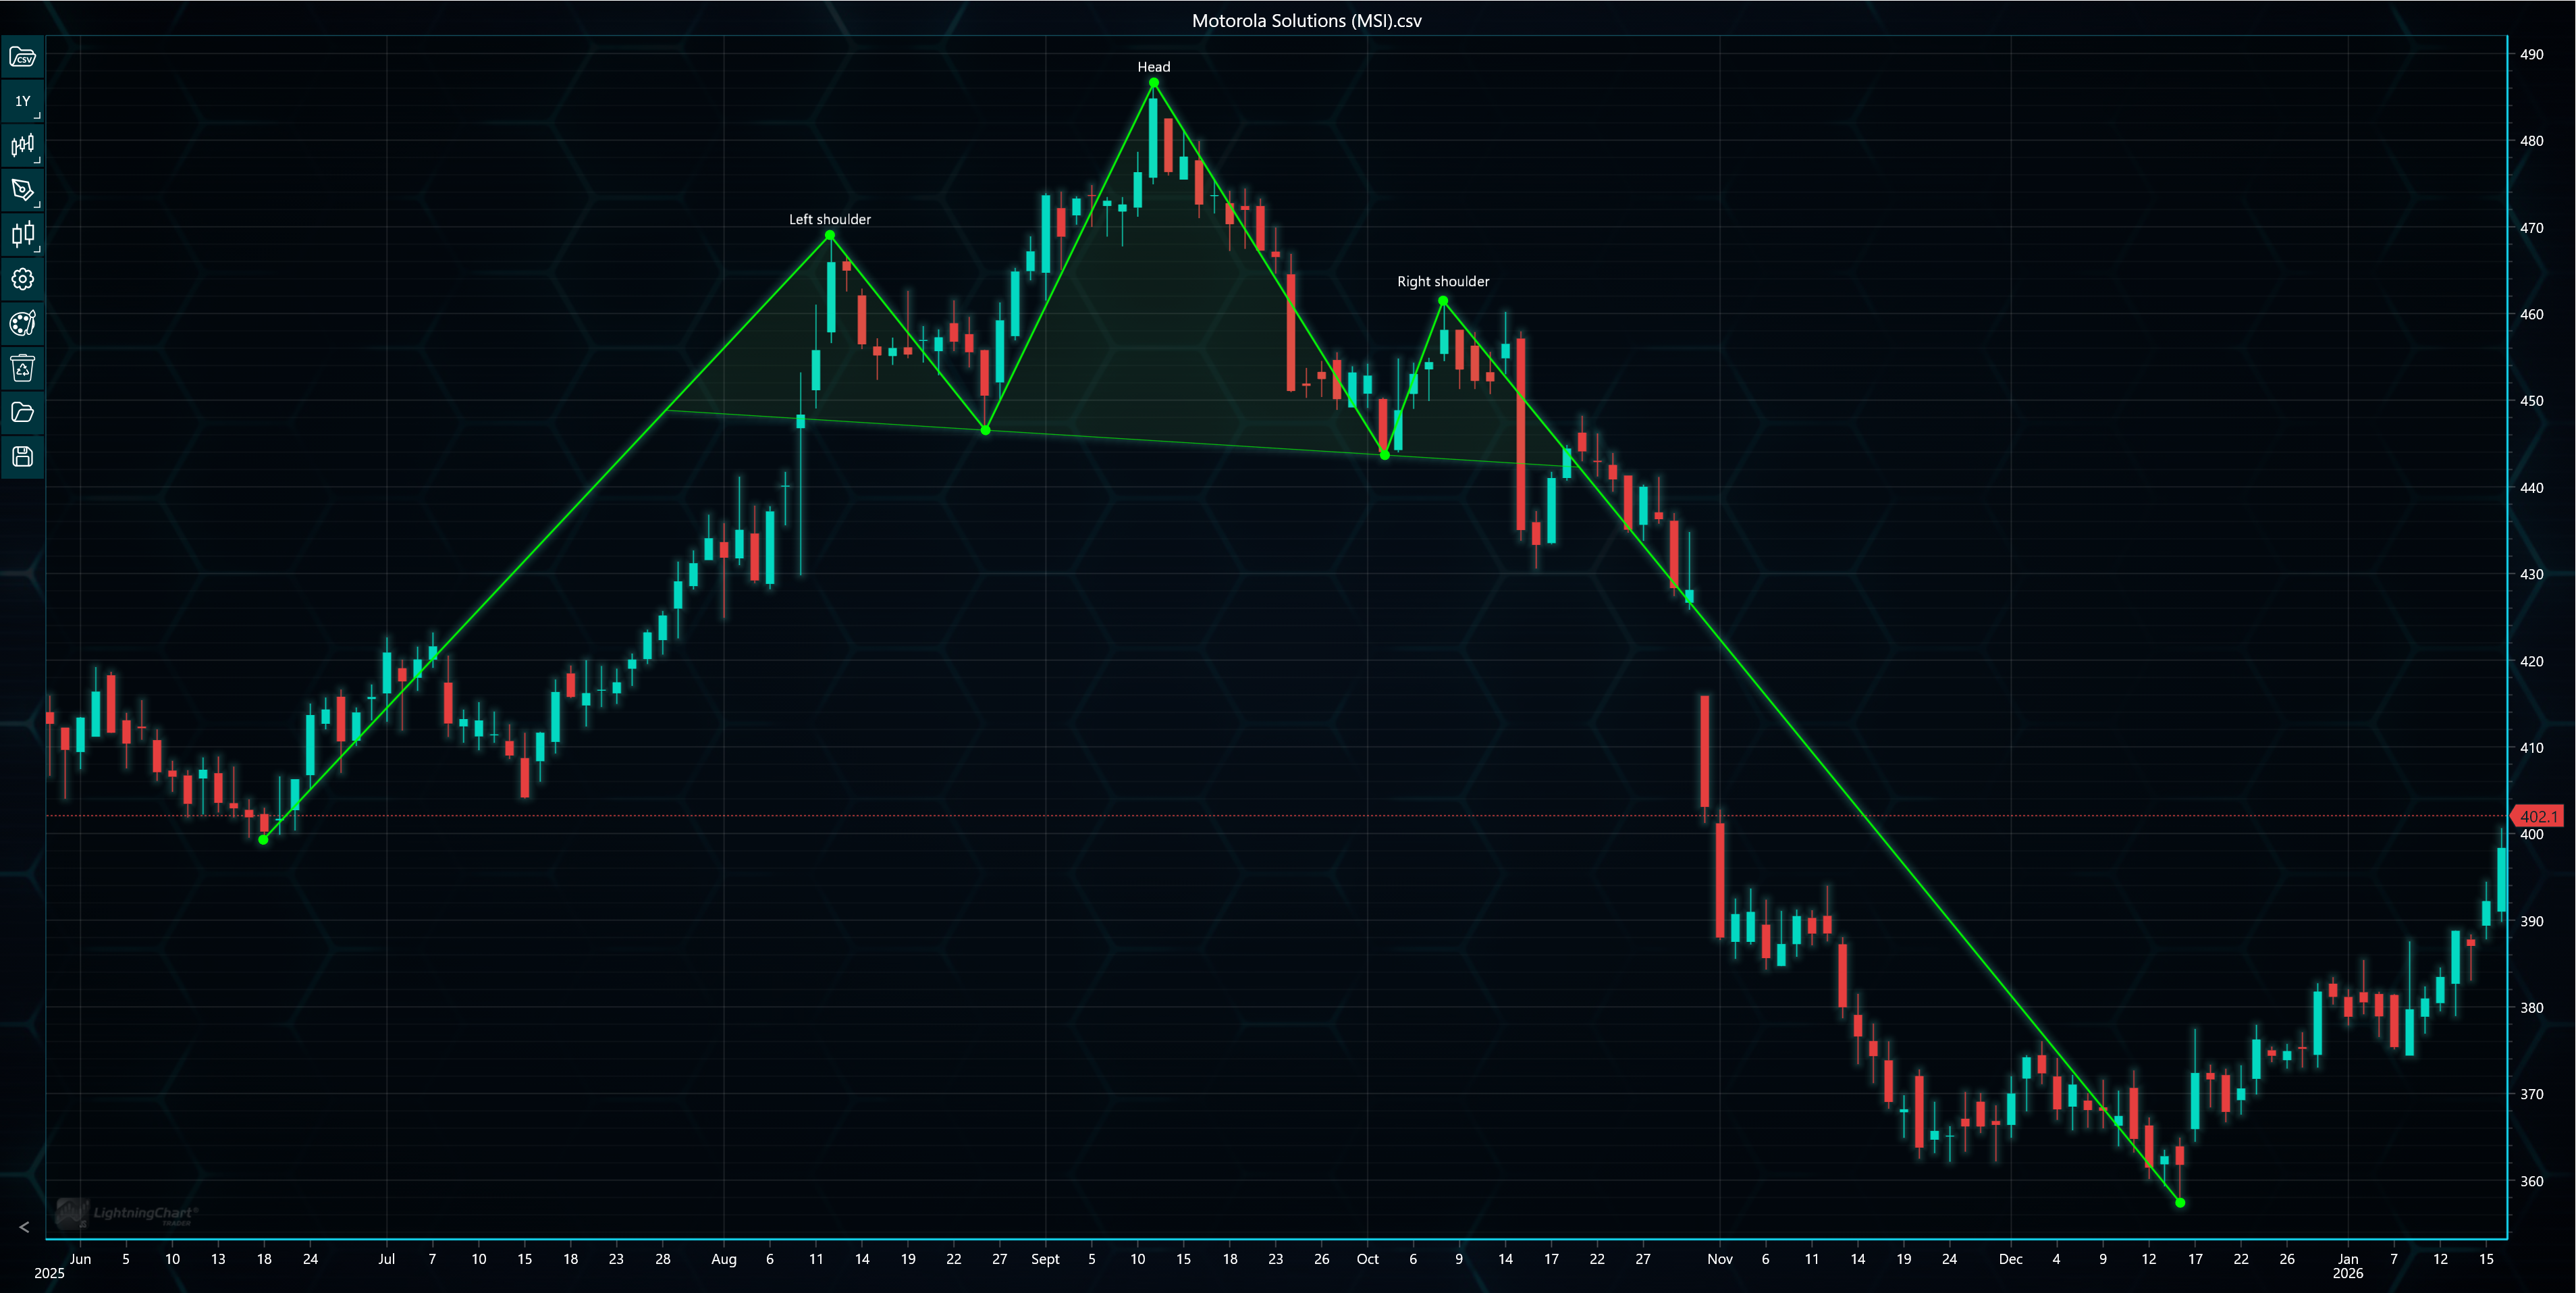Click the 490 price axis label
The image size is (2576, 1293).
pyautogui.click(x=2531, y=54)
